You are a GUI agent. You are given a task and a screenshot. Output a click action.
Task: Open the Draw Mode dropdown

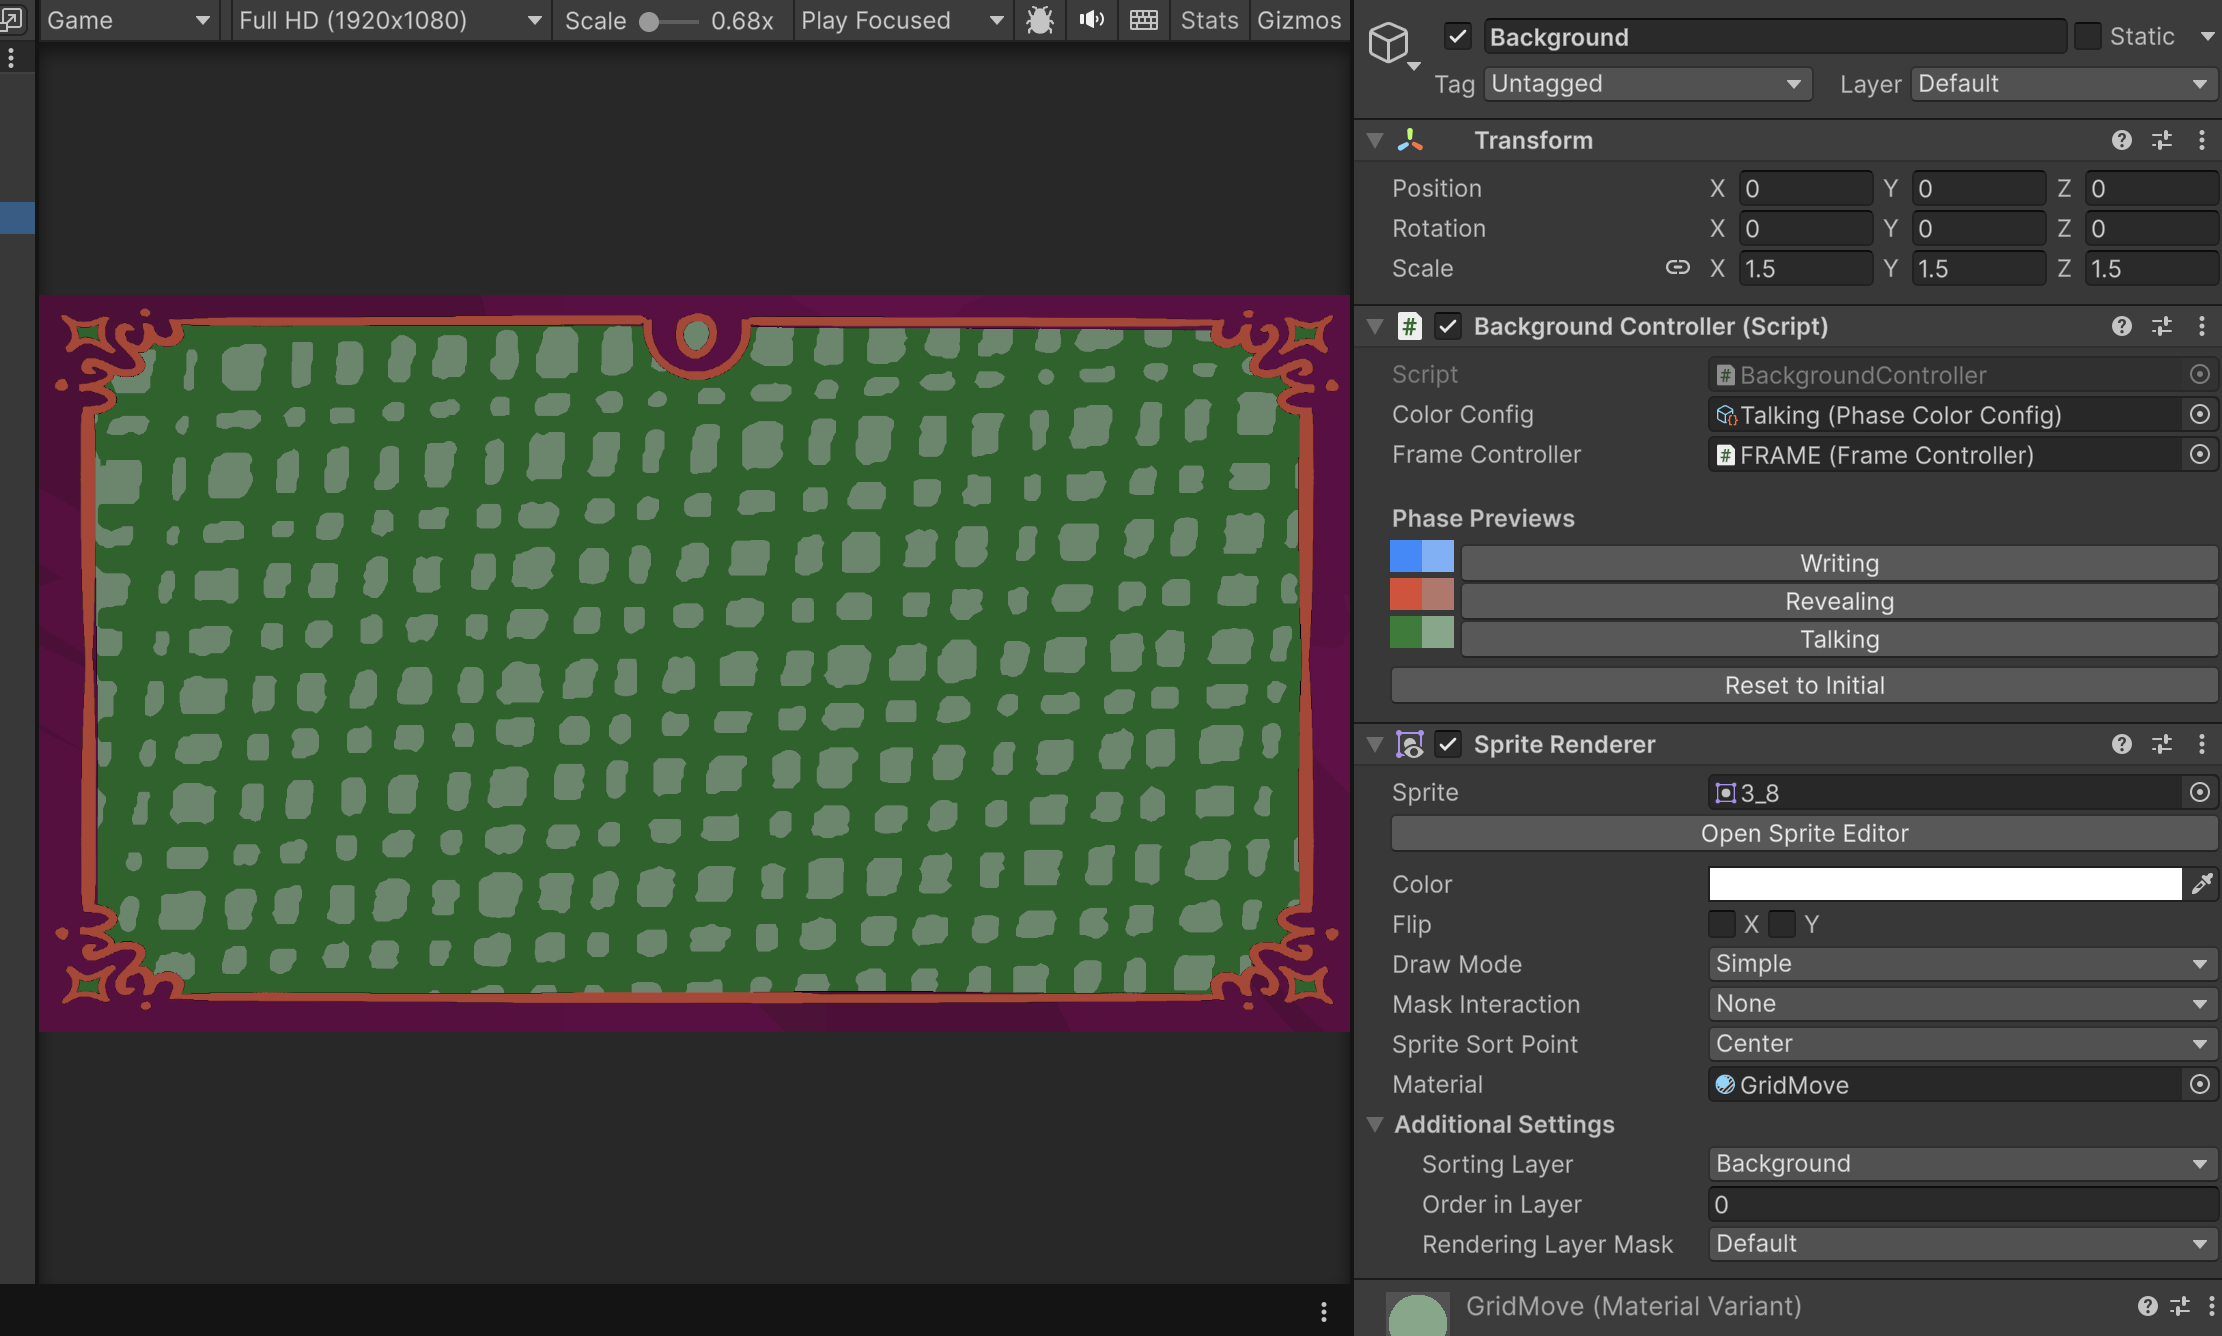coord(1962,964)
